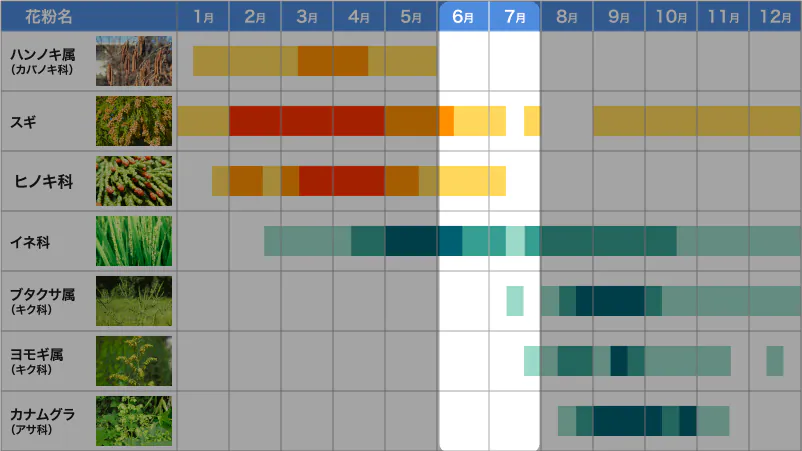
Task: Select the 3月 month column header
Action: [x=307, y=16]
